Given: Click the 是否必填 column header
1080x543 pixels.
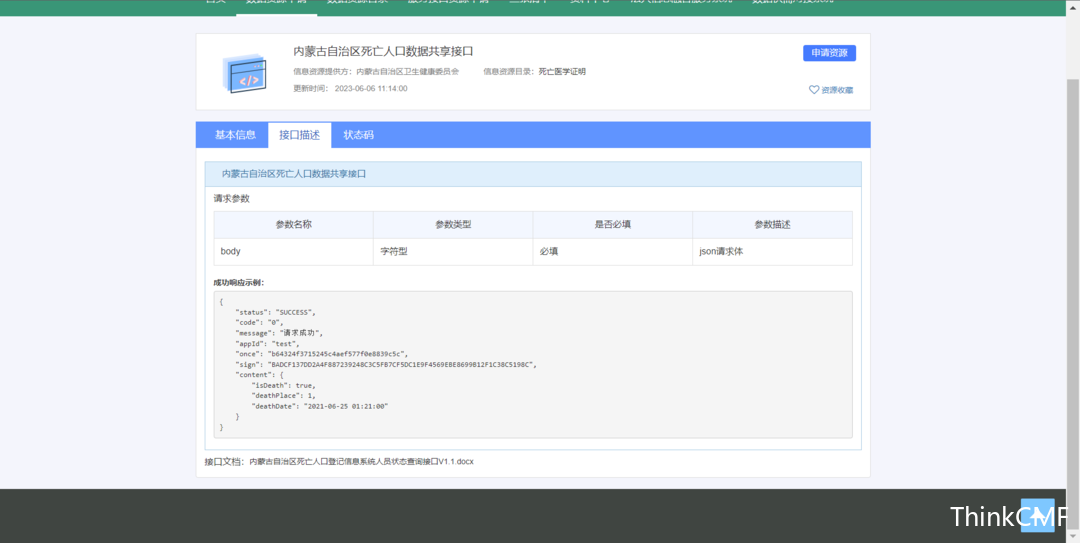Looking at the screenshot, I should (x=612, y=225).
